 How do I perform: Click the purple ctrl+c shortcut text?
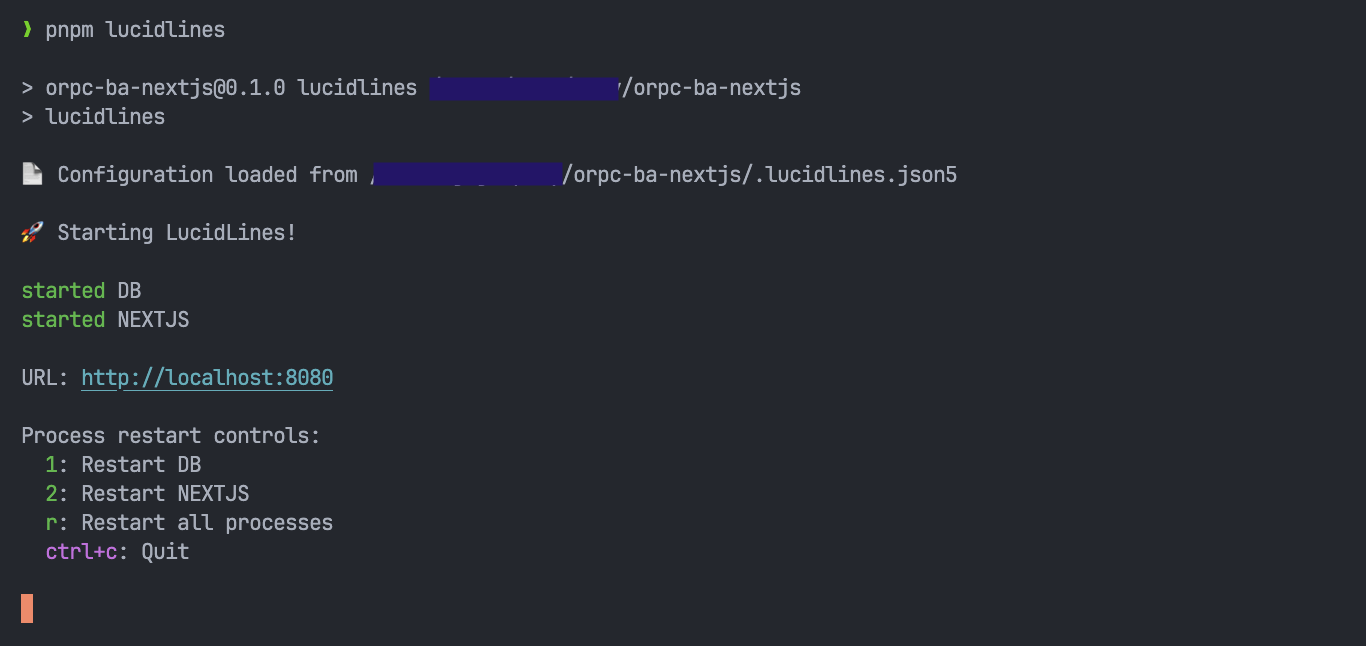[x=81, y=552]
